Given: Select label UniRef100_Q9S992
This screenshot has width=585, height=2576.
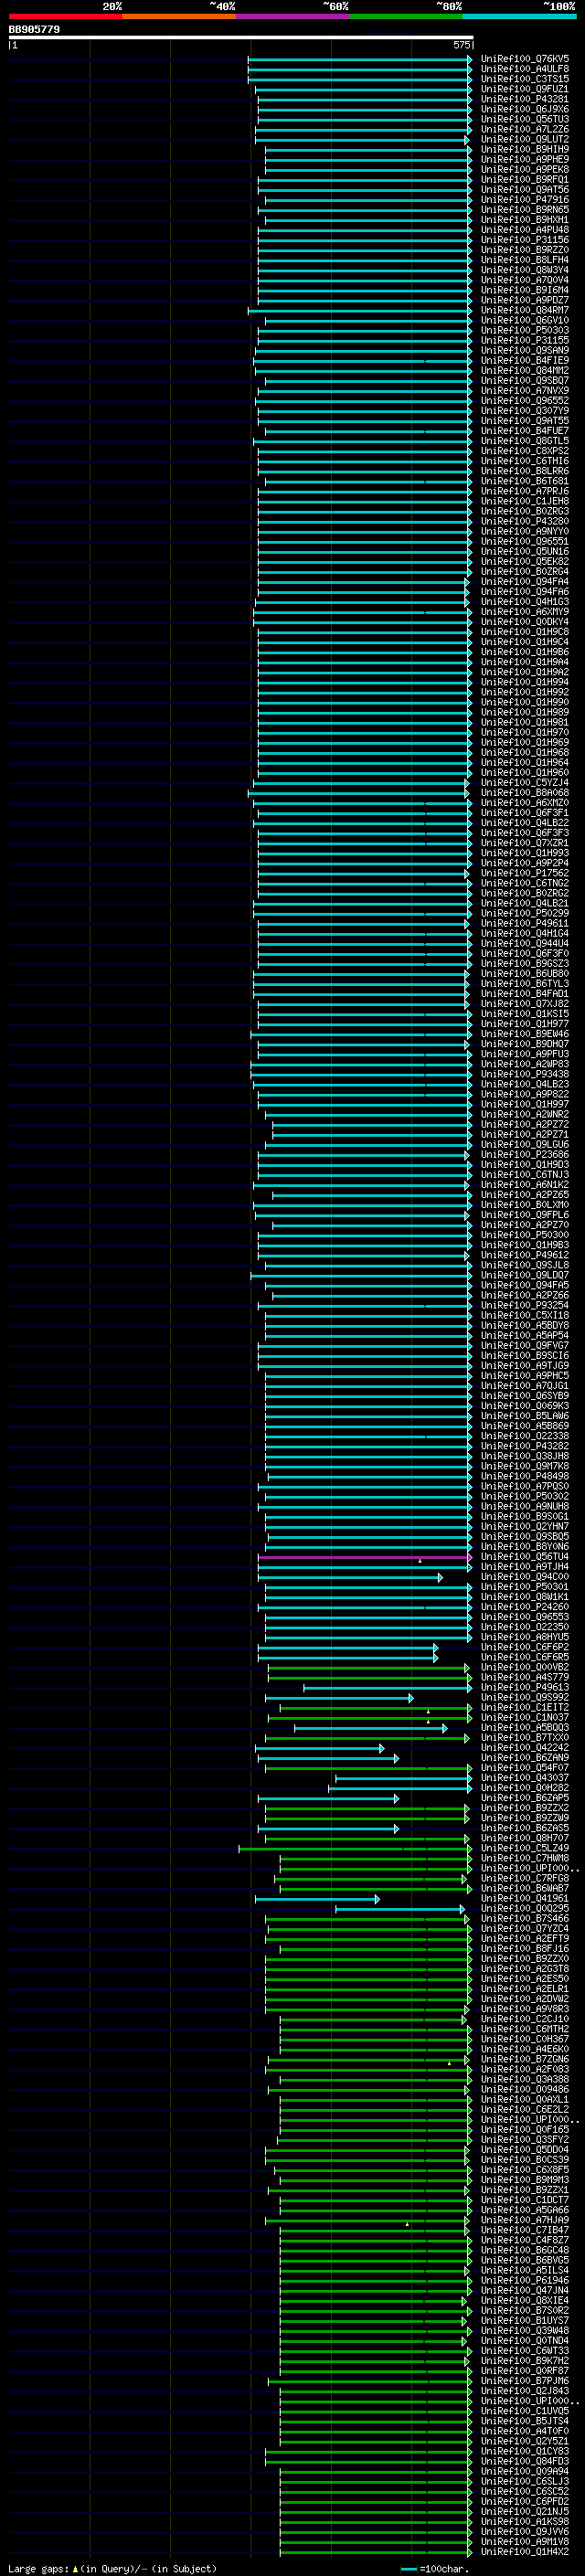Looking at the screenshot, I should coord(525,1698).
